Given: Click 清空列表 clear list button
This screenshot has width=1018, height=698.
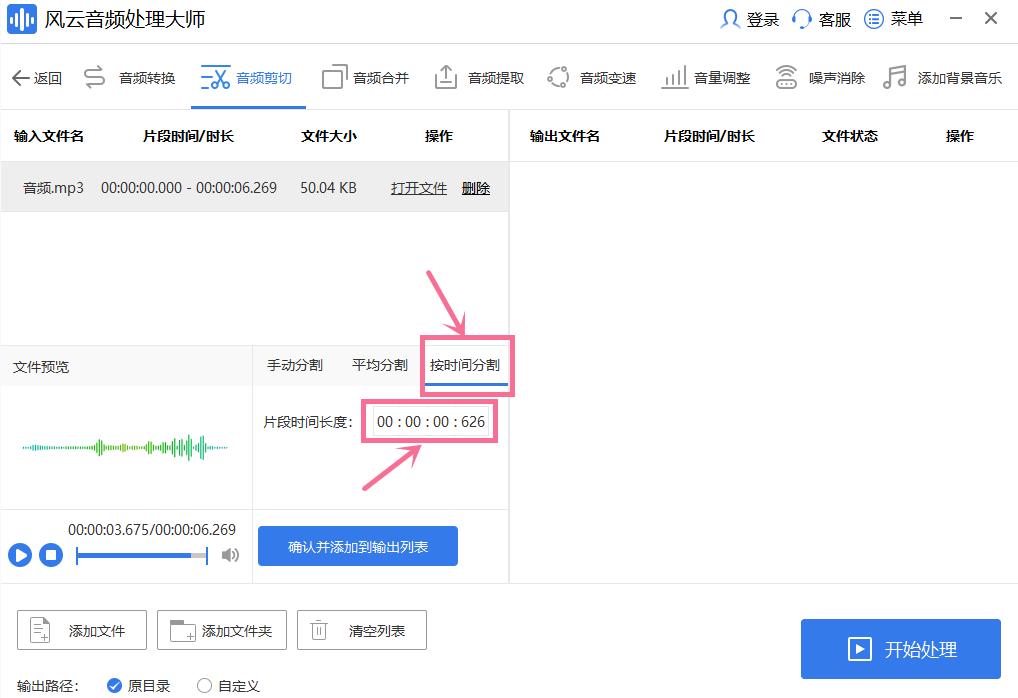Looking at the screenshot, I should point(362,630).
